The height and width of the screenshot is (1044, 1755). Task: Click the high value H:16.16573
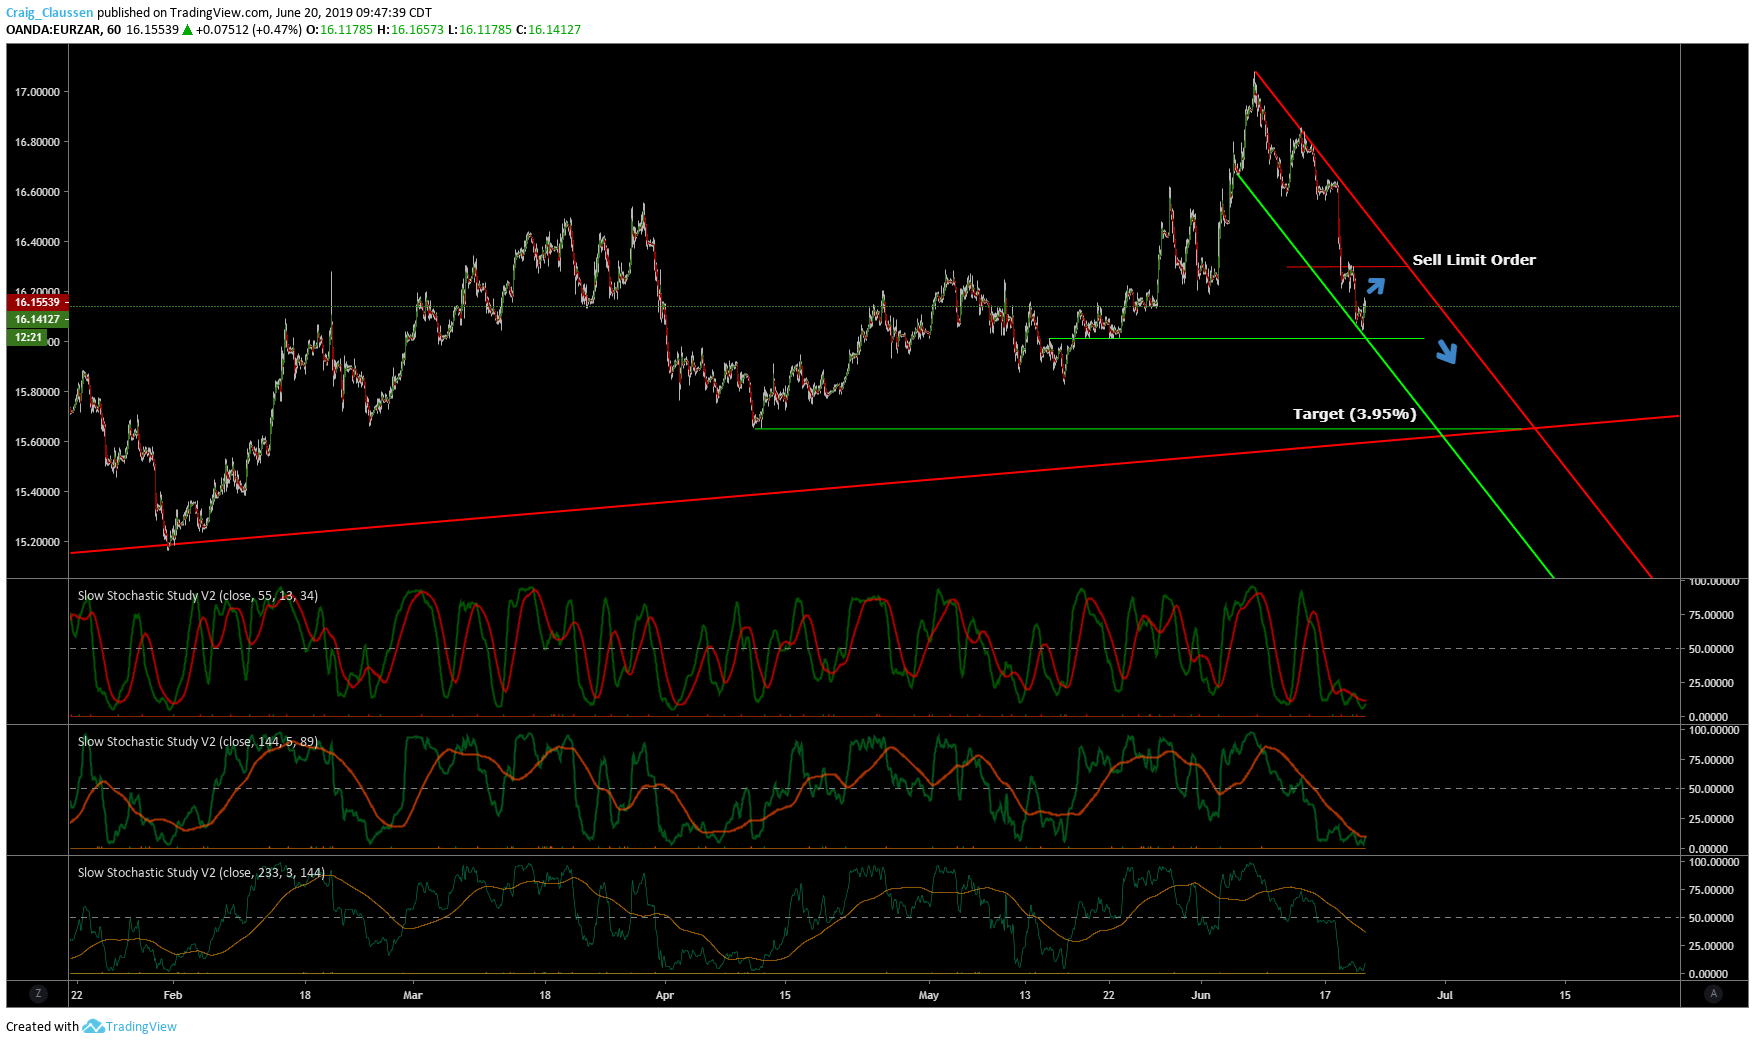point(410,30)
